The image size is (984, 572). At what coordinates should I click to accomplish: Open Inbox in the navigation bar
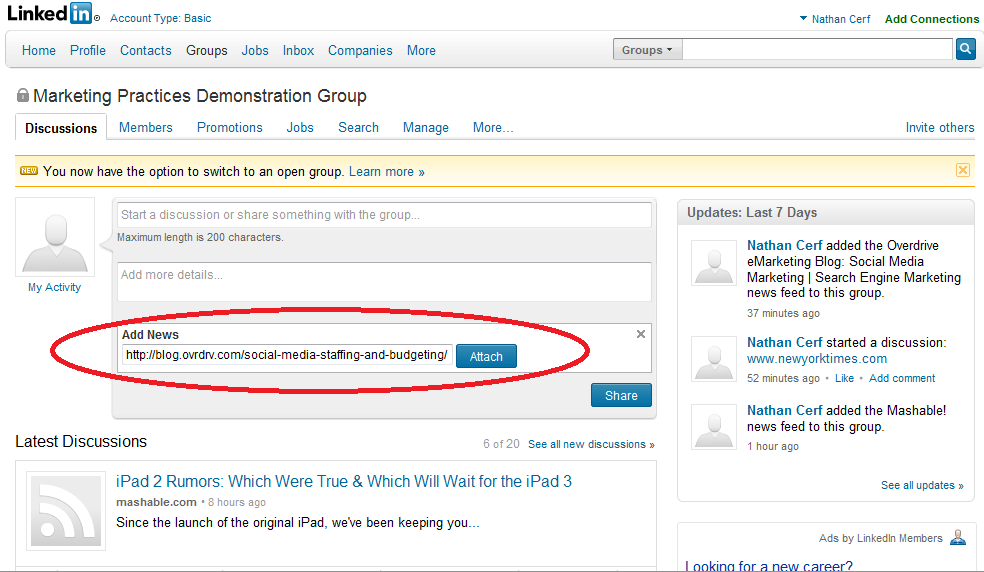(298, 50)
